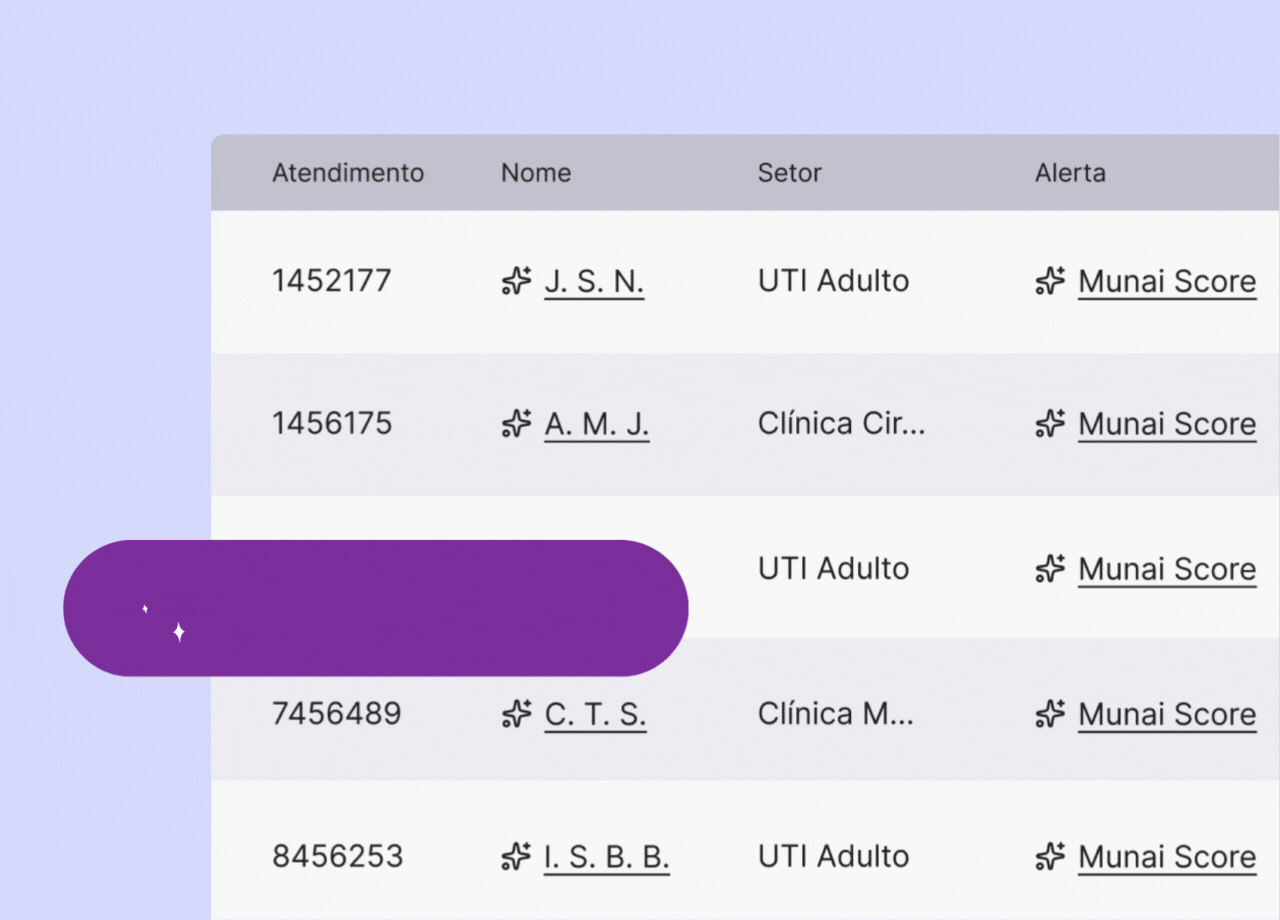
Task: Open patient J. S. N. name link
Action: coord(594,281)
